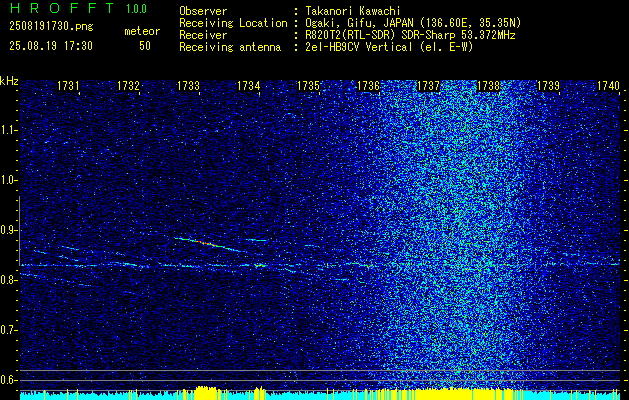Click the Receiving antenna label
The width and height of the screenshot is (629, 400).
[x=230, y=47]
